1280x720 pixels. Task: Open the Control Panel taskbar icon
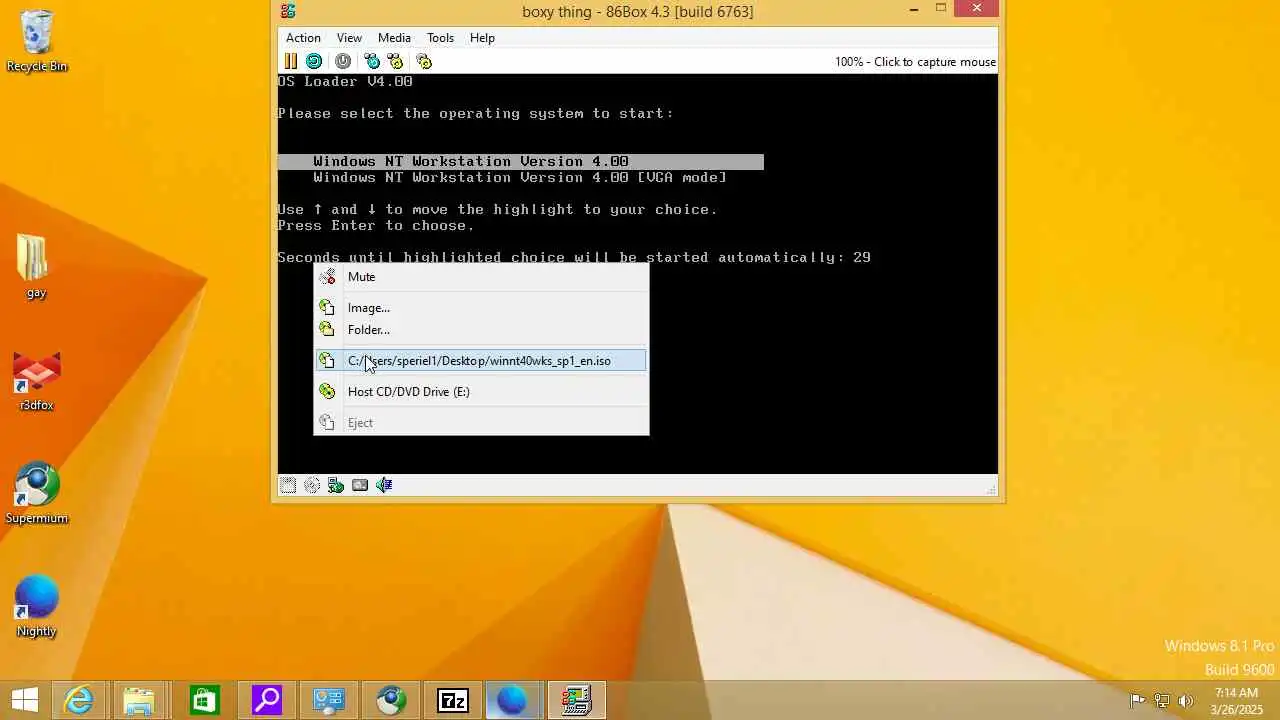[329, 701]
